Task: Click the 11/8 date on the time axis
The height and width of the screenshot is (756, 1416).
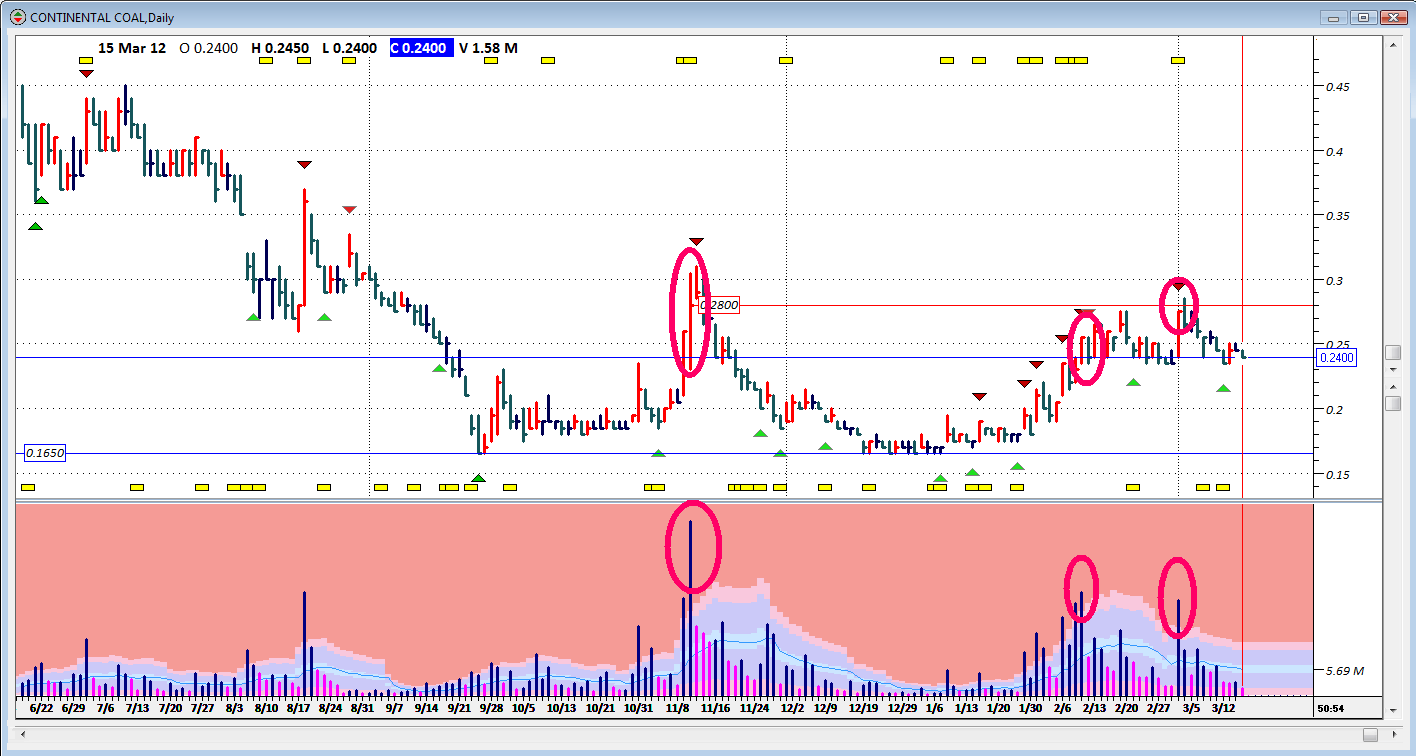Action: tap(678, 707)
